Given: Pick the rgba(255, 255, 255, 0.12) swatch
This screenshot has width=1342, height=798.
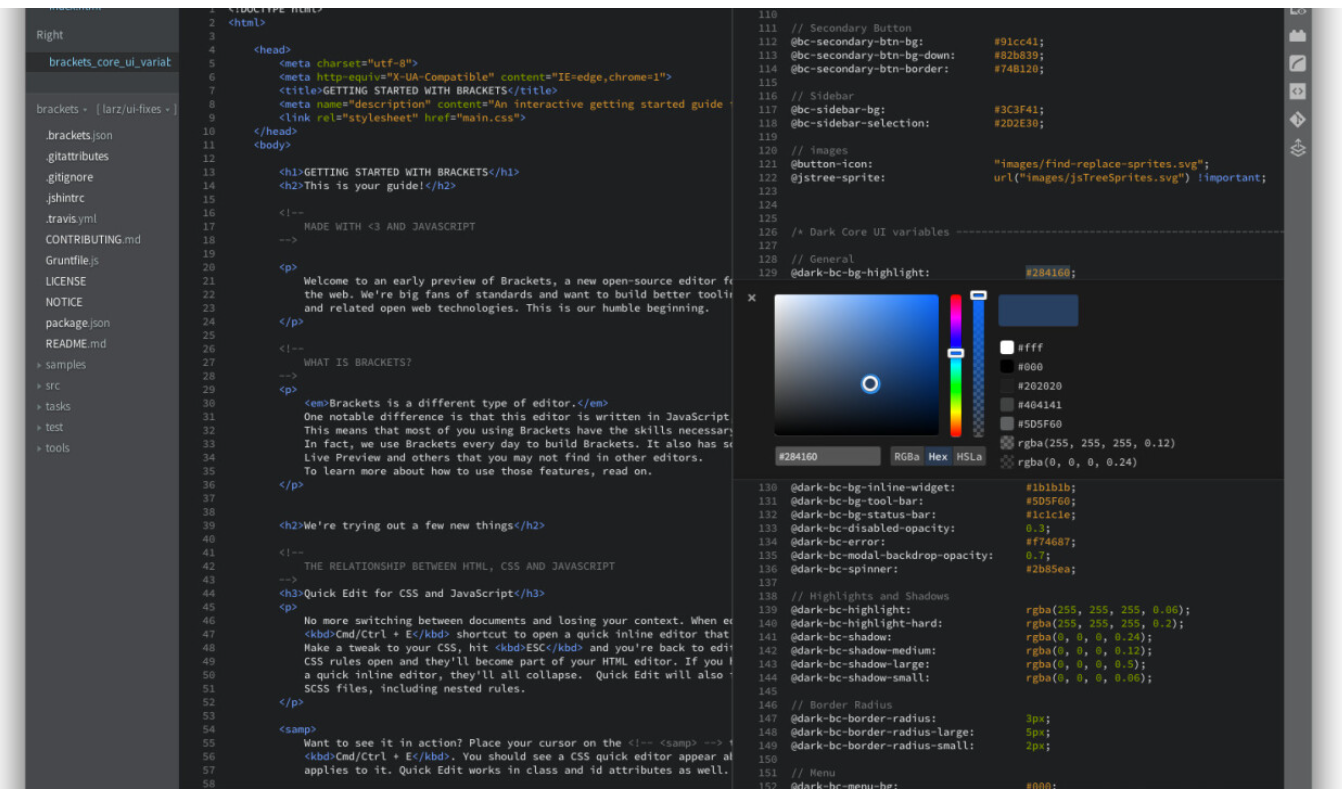Looking at the screenshot, I should coord(1007,443).
